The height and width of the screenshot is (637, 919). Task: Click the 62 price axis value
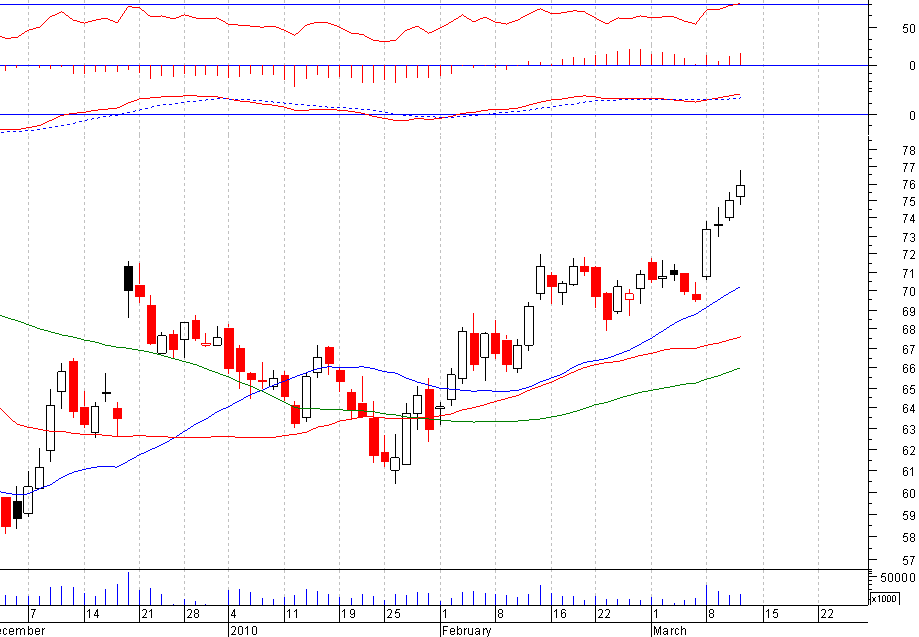908,451
